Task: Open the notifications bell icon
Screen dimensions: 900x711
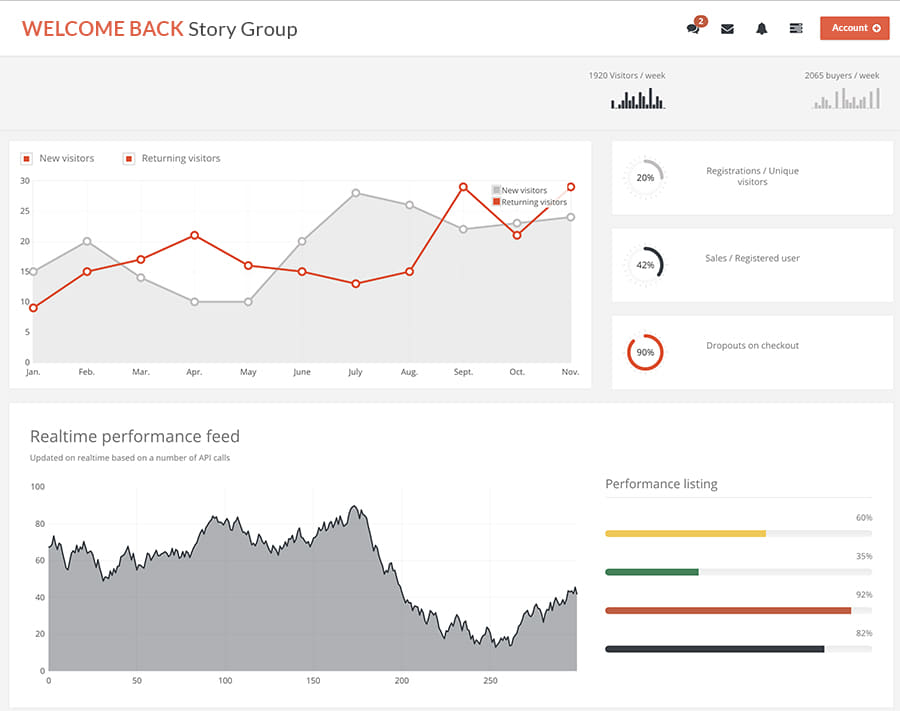Action: [761, 28]
